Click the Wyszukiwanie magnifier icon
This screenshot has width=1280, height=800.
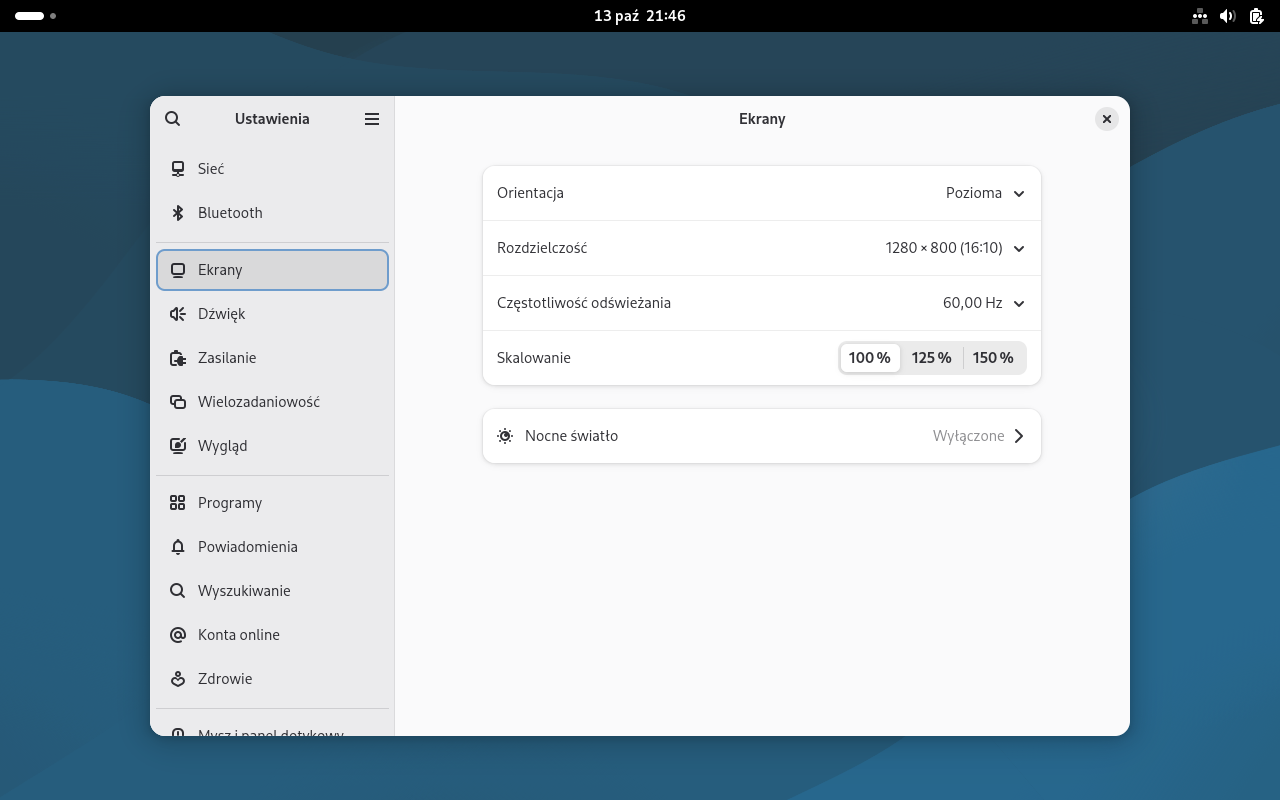(x=178, y=591)
